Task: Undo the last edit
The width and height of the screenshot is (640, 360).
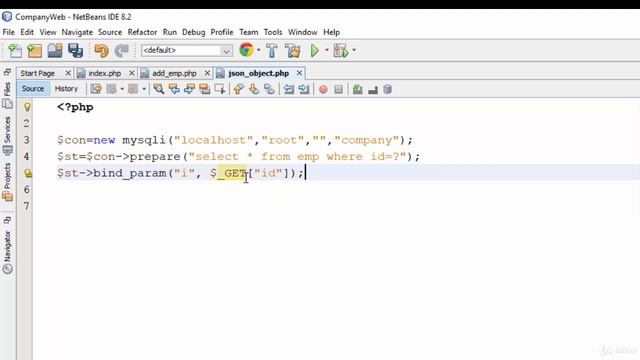Action: click(101, 51)
